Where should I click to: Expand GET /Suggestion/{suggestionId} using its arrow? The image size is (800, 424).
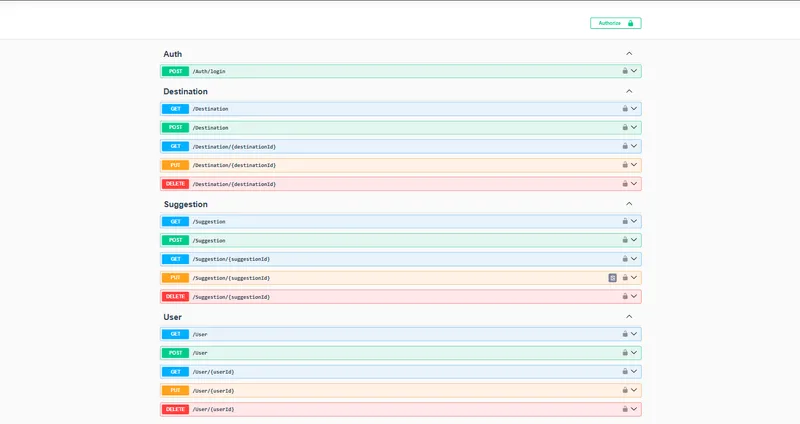point(634,259)
